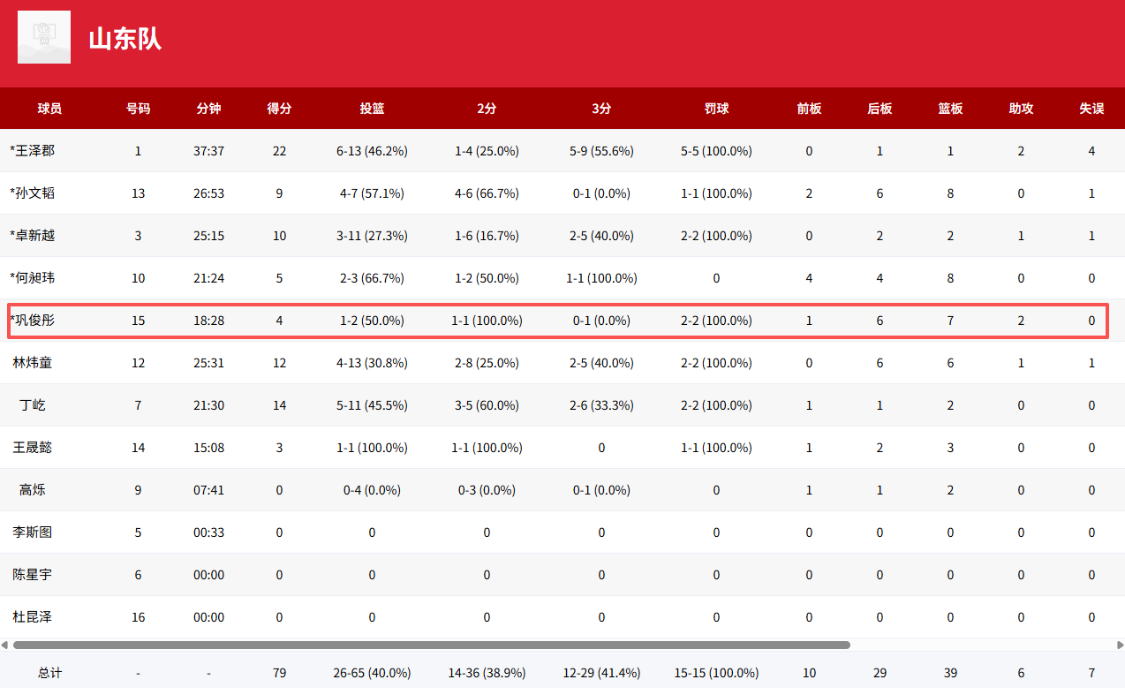Viewport: 1125px width, 688px height.
Task: Select the 得分 column header
Action: click(x=279, y=108)
